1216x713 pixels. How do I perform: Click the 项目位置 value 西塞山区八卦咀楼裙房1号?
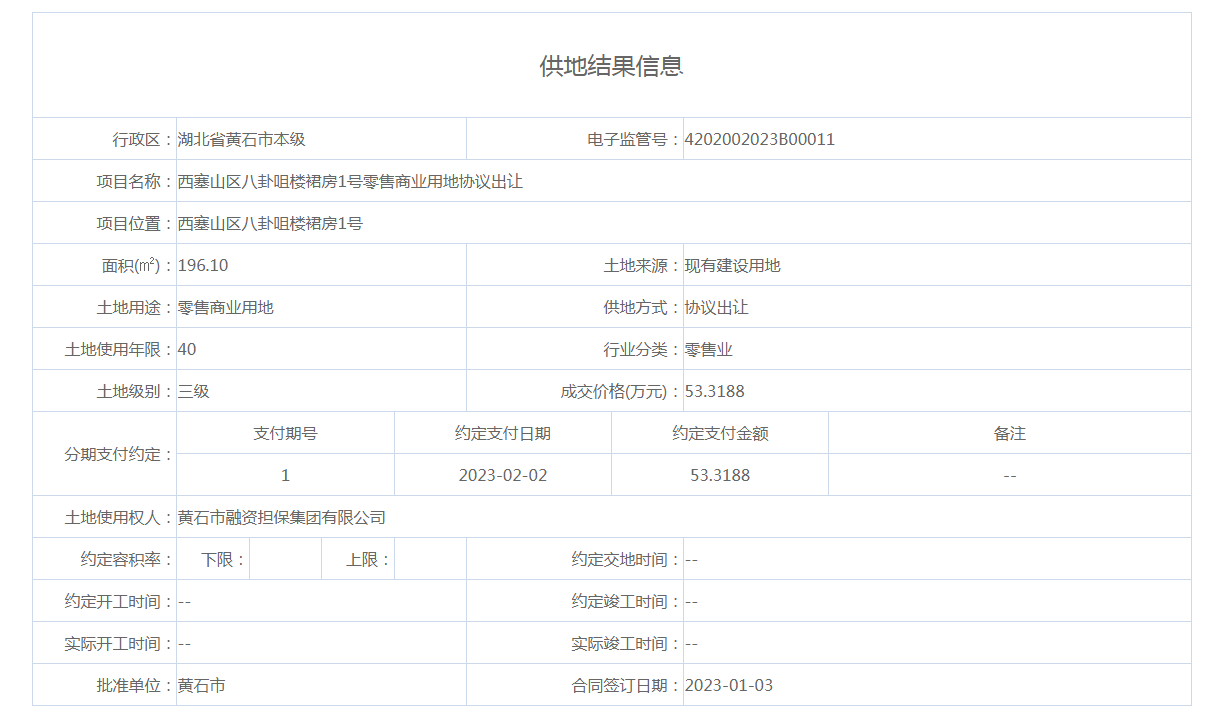[x=270, y=223]
